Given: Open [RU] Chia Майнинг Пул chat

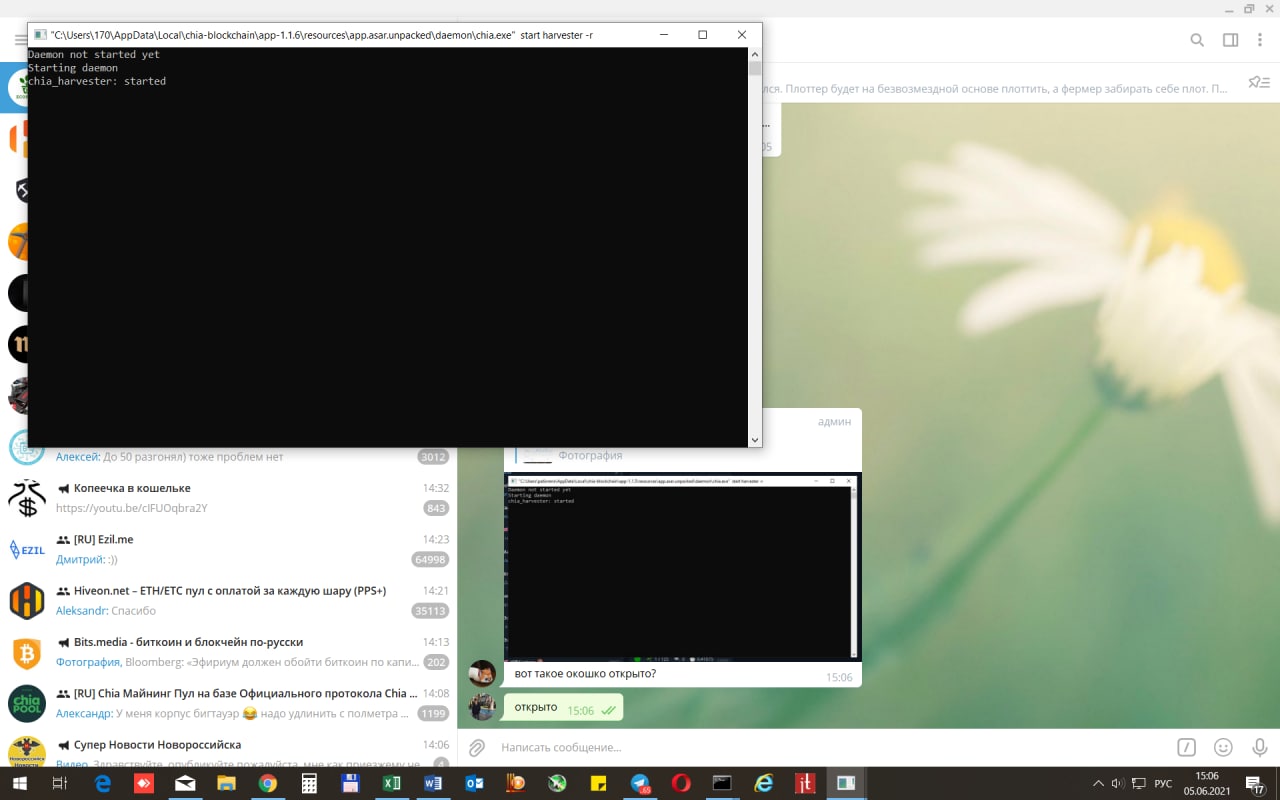Looking at the screenshot, I should pos(228,703).
